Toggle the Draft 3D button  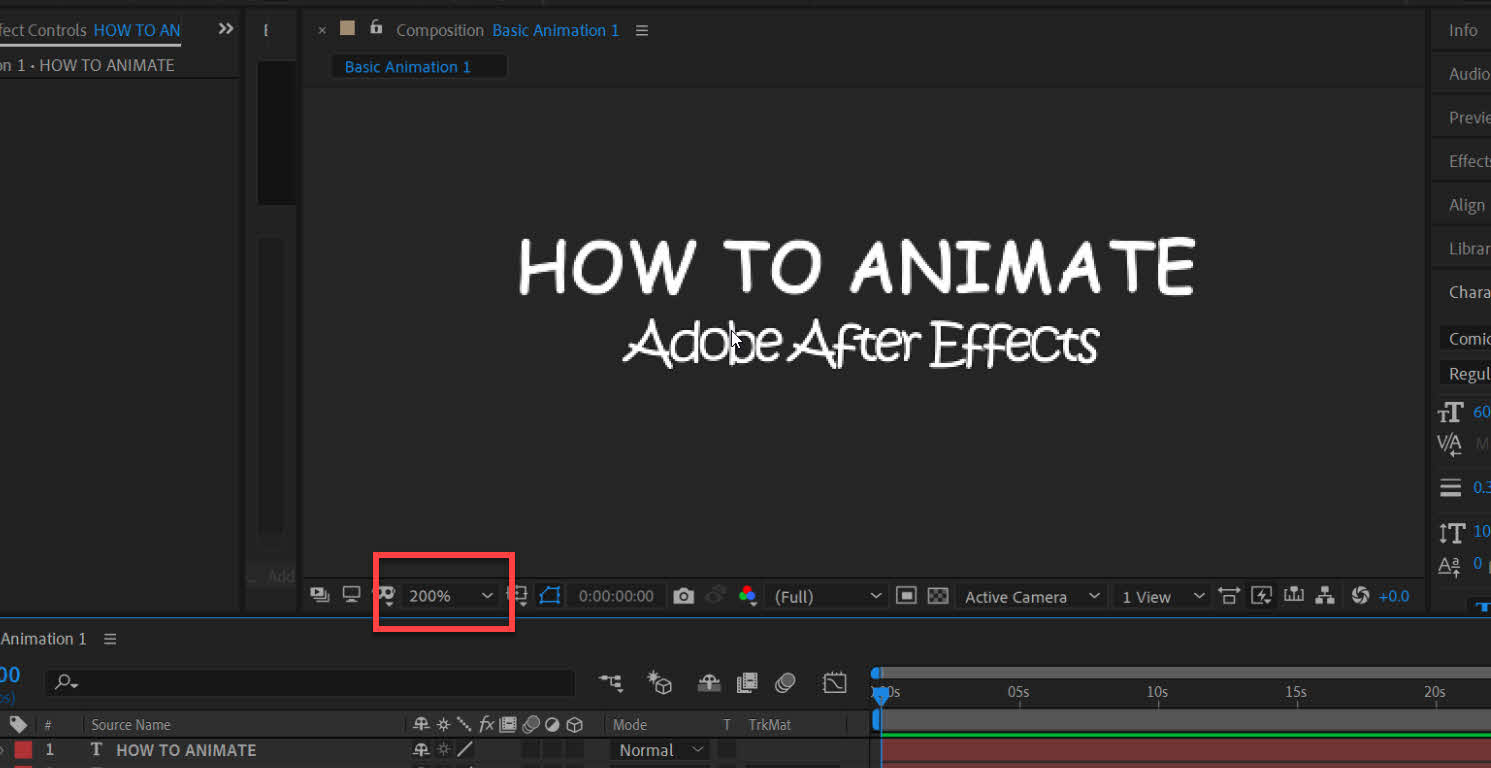point(660,683)
